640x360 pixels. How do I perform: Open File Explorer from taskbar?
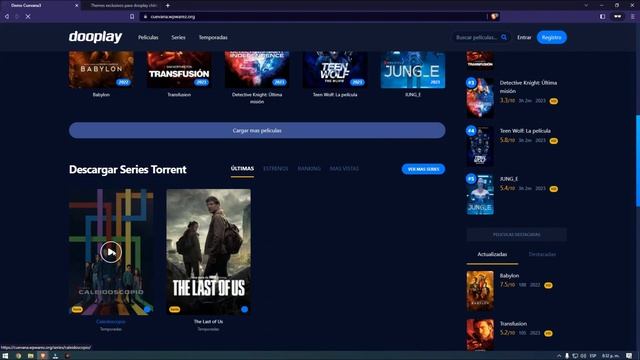[31, 356]
